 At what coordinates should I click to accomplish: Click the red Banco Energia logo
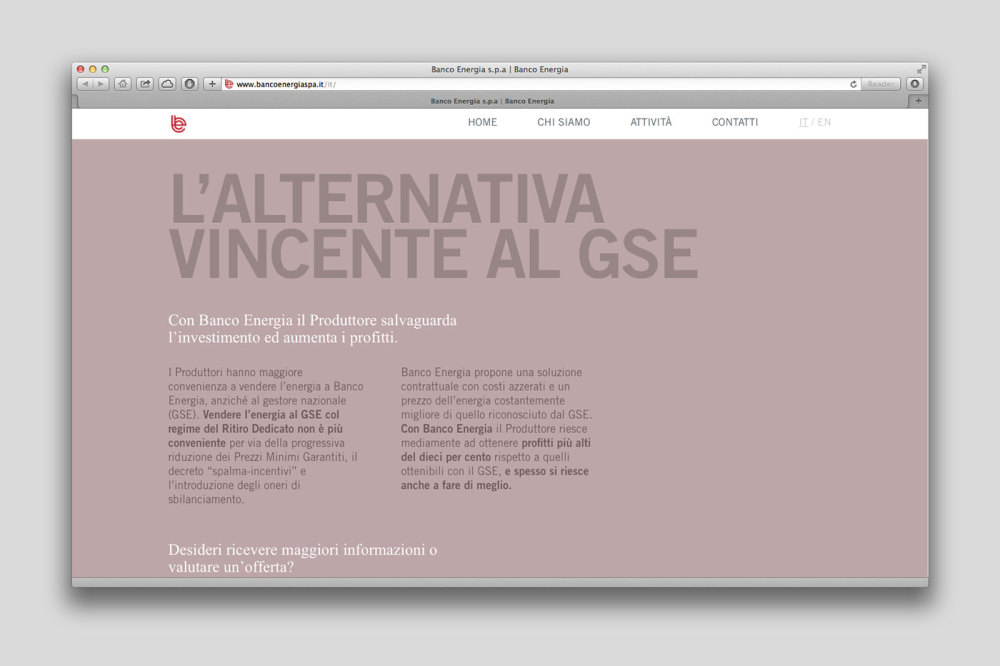(x=179, y=124)
